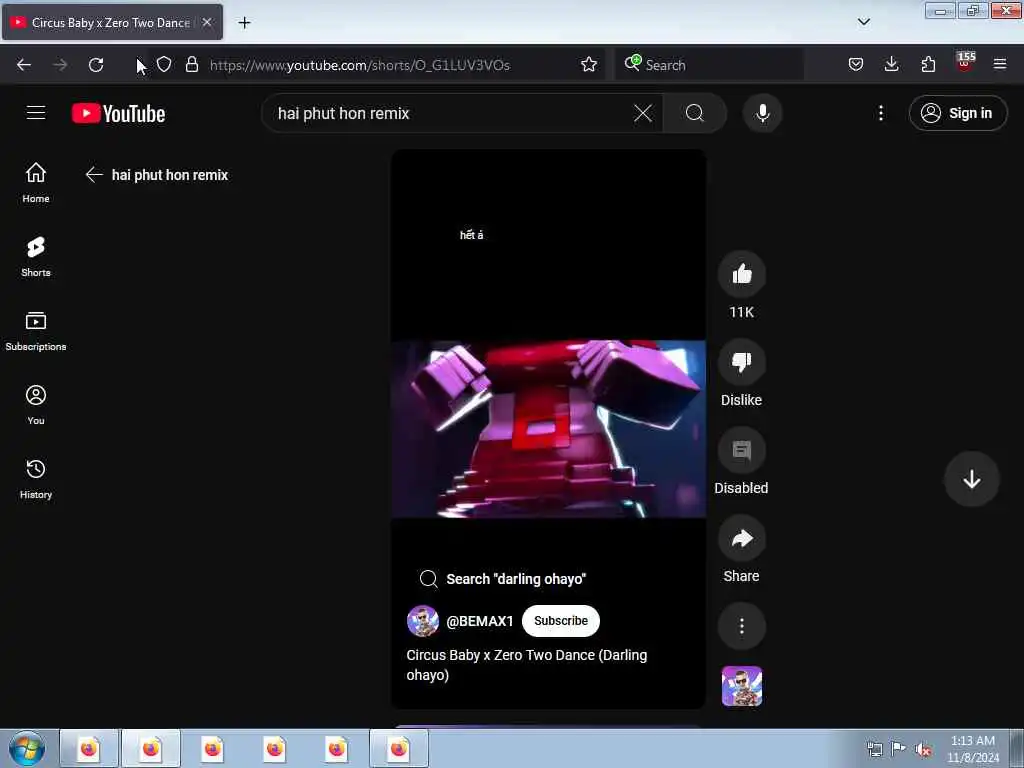Clear the search text with the X icon
This screenshot has height=768, width=1024.
643,114
